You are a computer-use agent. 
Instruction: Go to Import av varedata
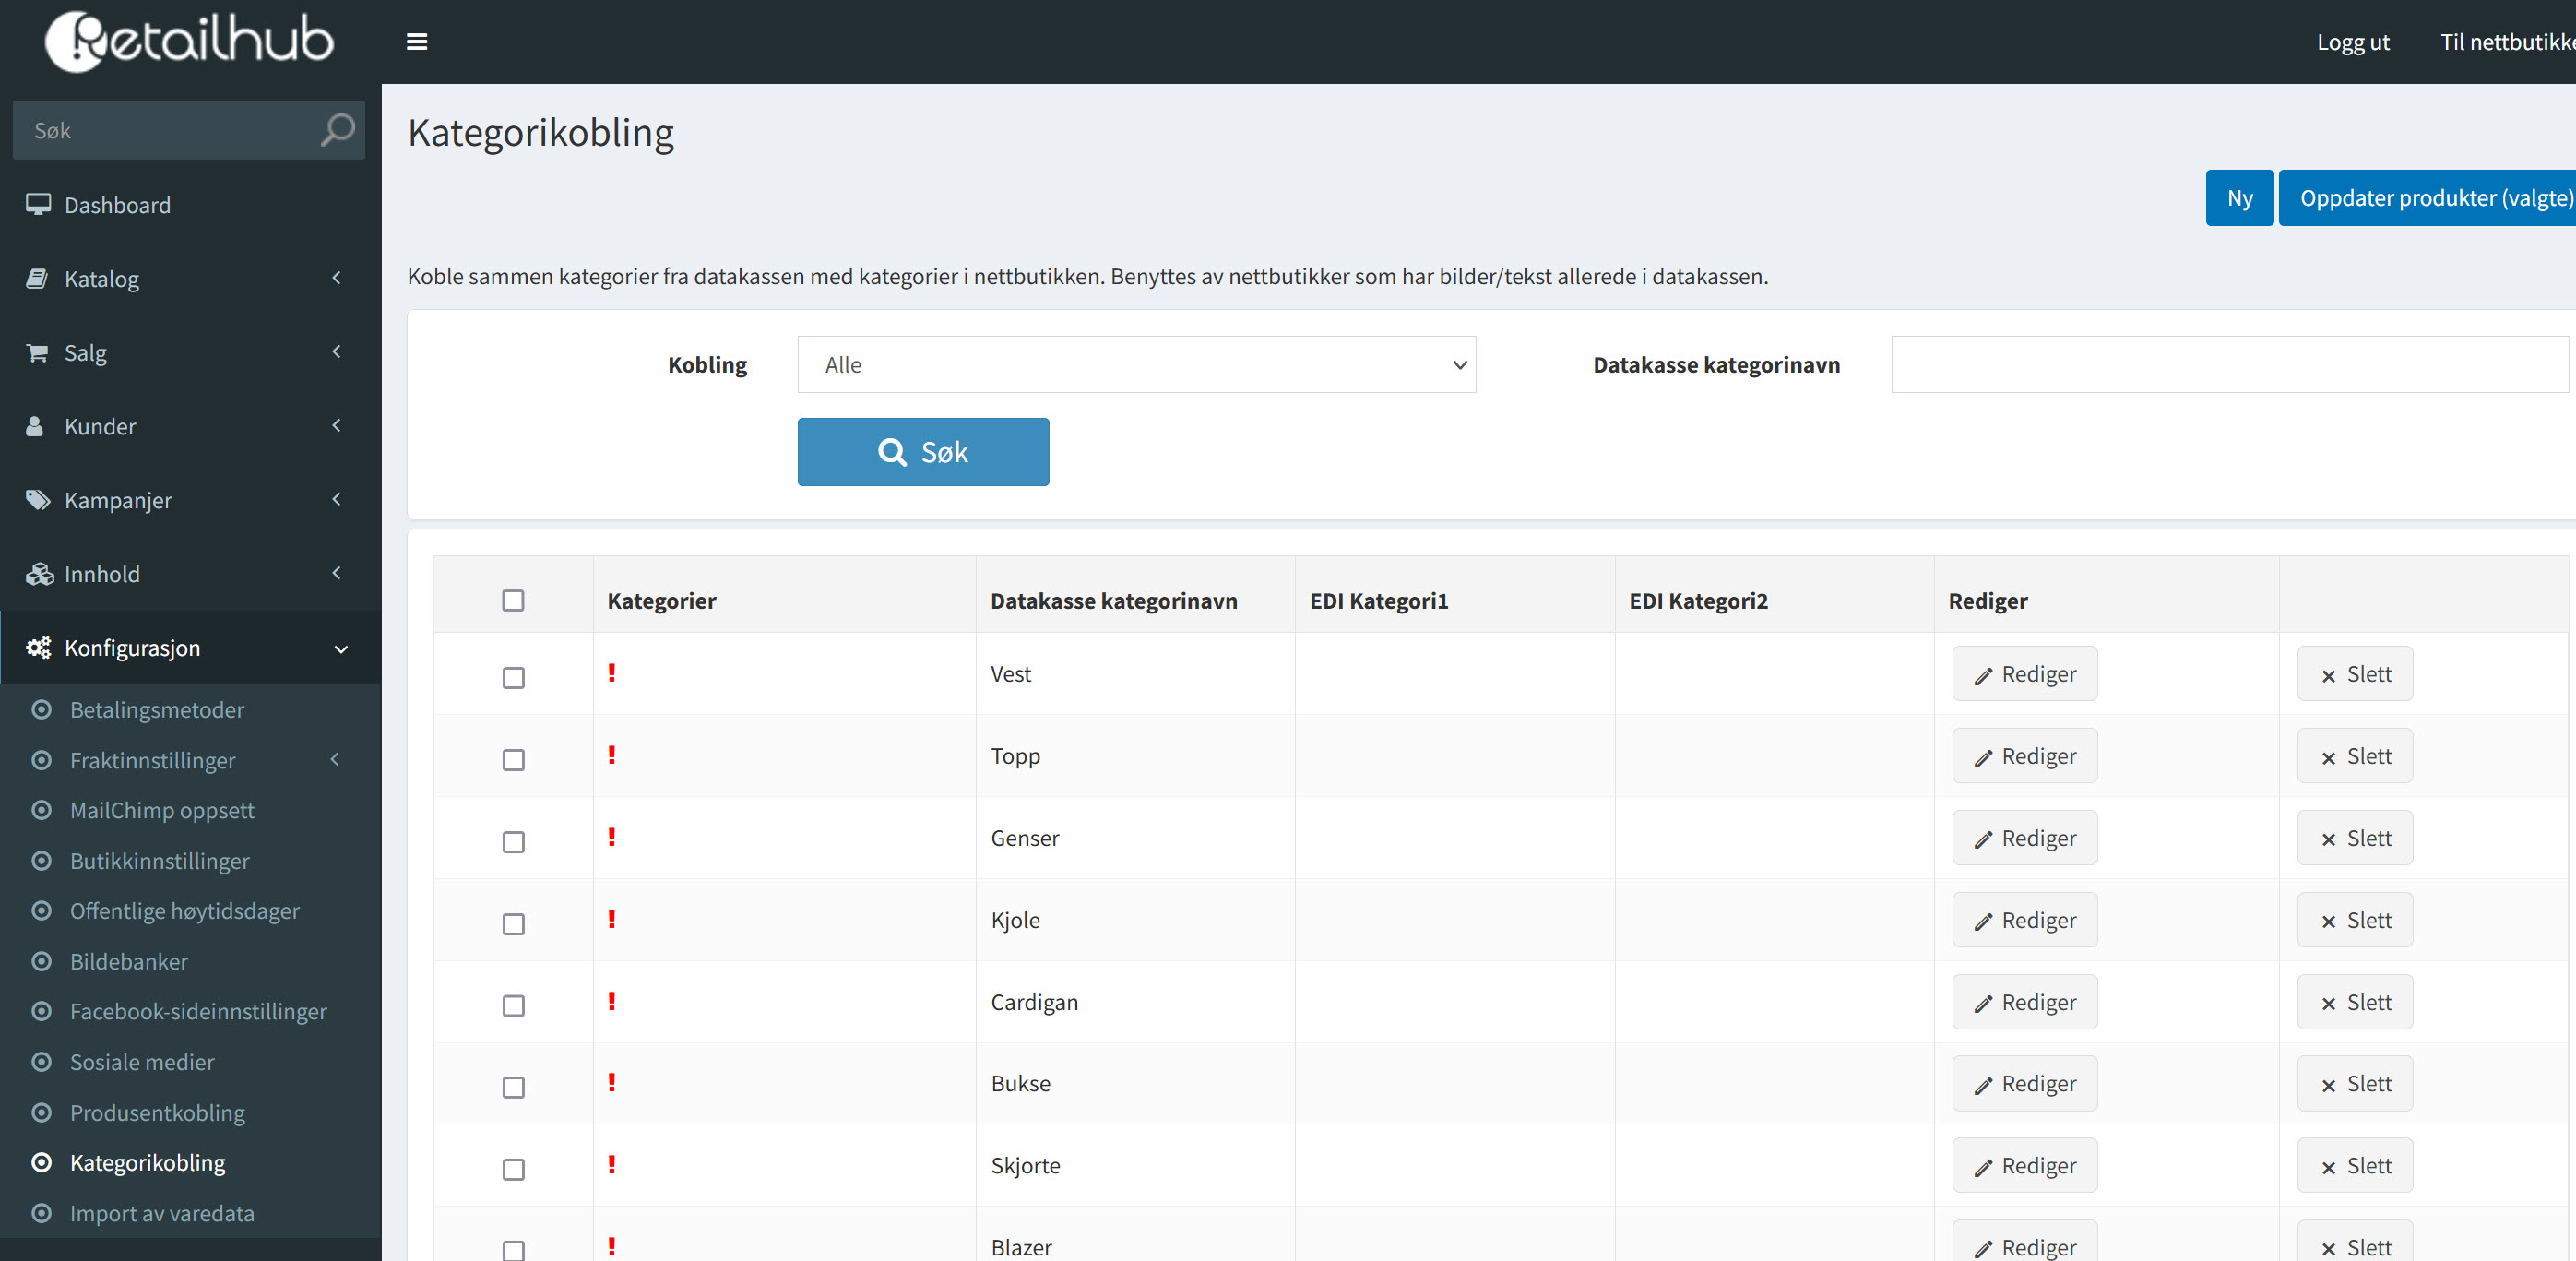tap(162, 1213)
